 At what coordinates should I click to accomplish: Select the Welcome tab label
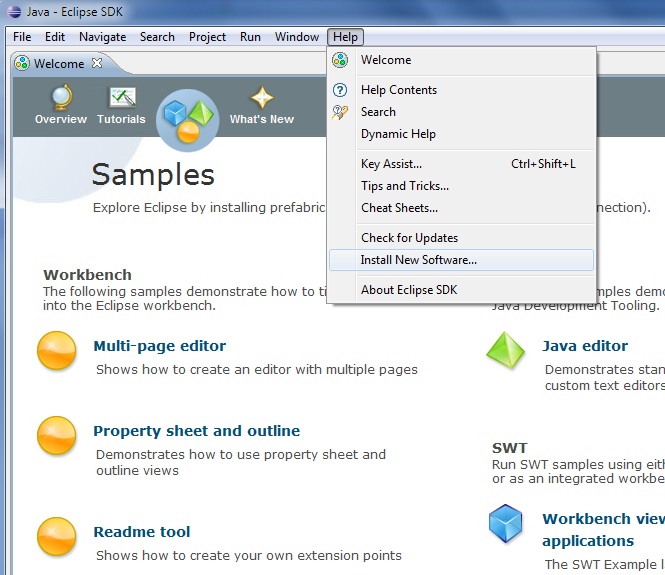(x=59, y=64)
